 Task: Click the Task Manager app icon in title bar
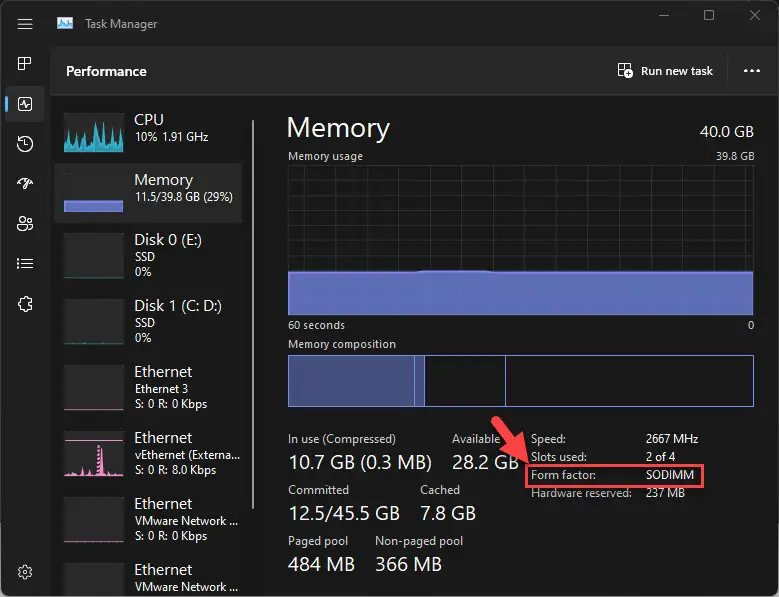pyautogui.click(x=65, y=23)
